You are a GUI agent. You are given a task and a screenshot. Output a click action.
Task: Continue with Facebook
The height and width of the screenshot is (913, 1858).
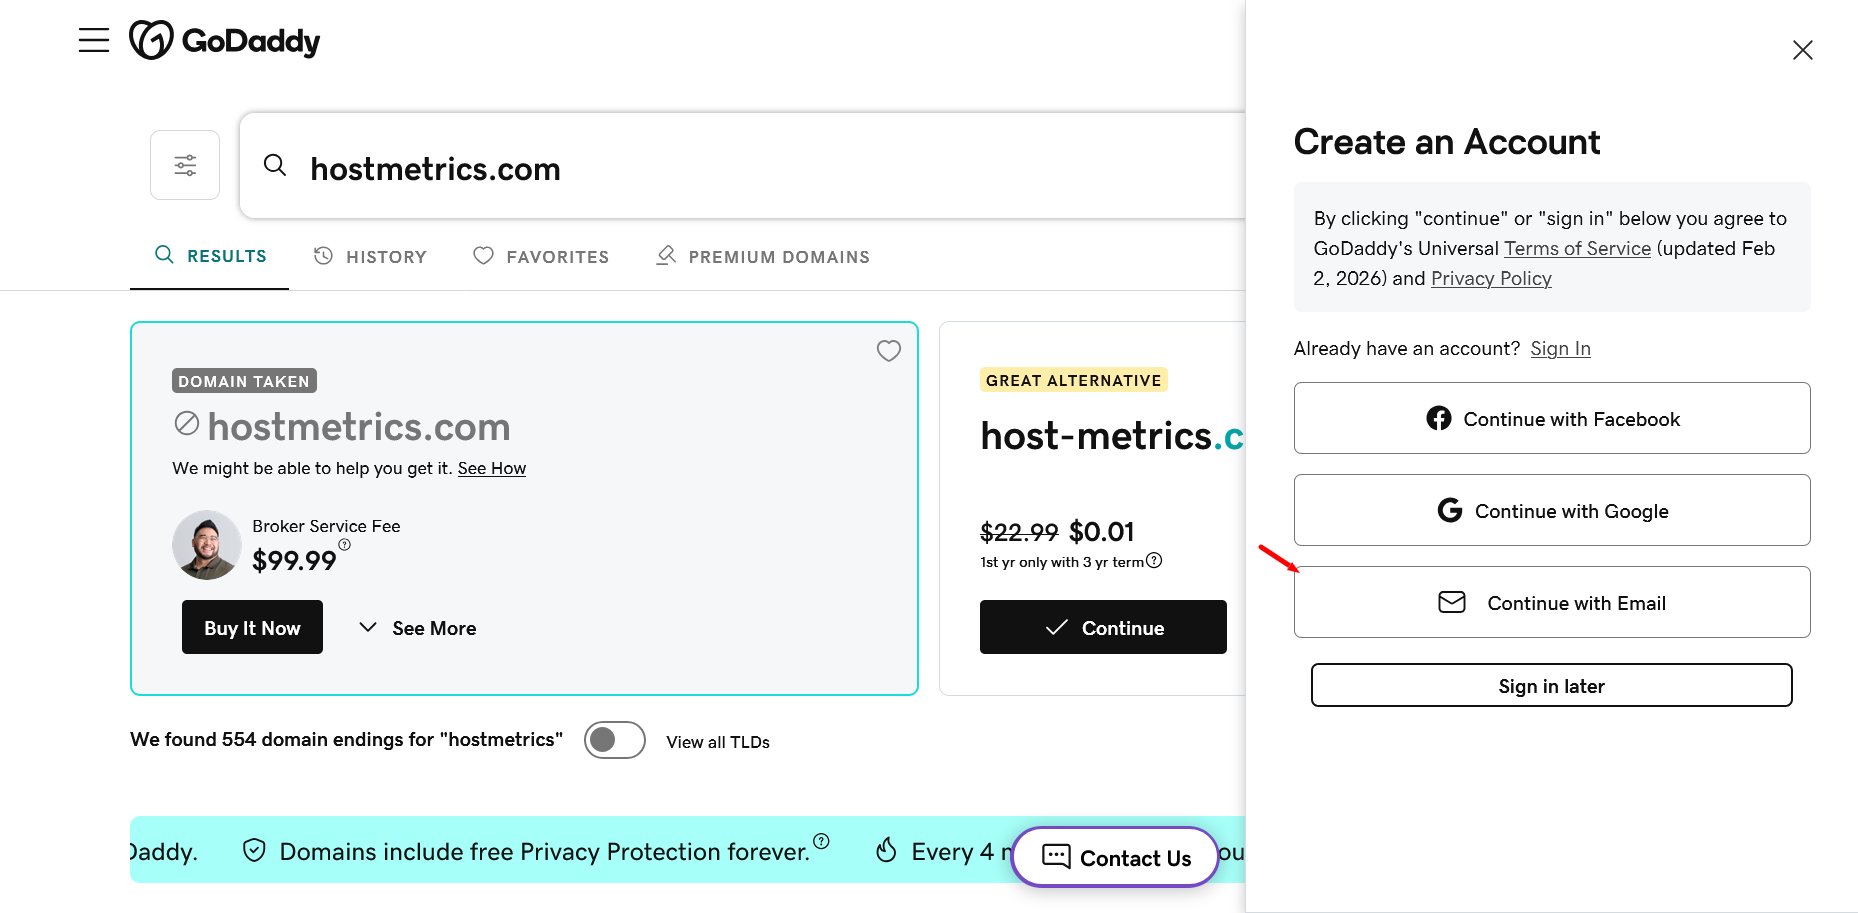(x=1552, y=418)
